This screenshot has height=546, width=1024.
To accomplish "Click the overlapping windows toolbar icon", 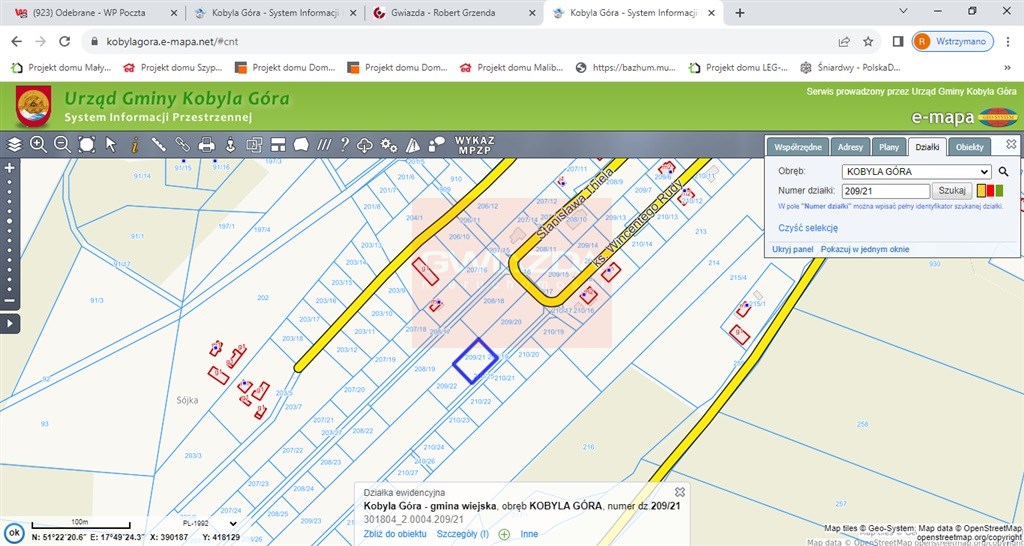I will point(254,145).
